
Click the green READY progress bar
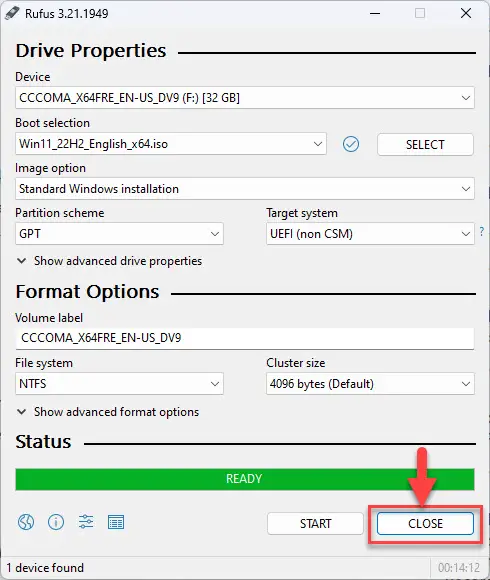tap(245, 479)
